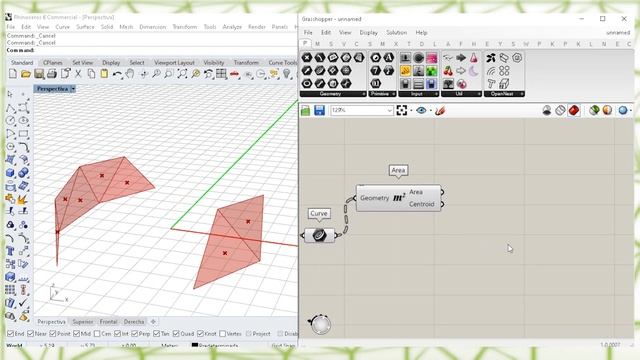
Task: Open Grasshopper file with green folder icon
Action: tap(305, 110)
